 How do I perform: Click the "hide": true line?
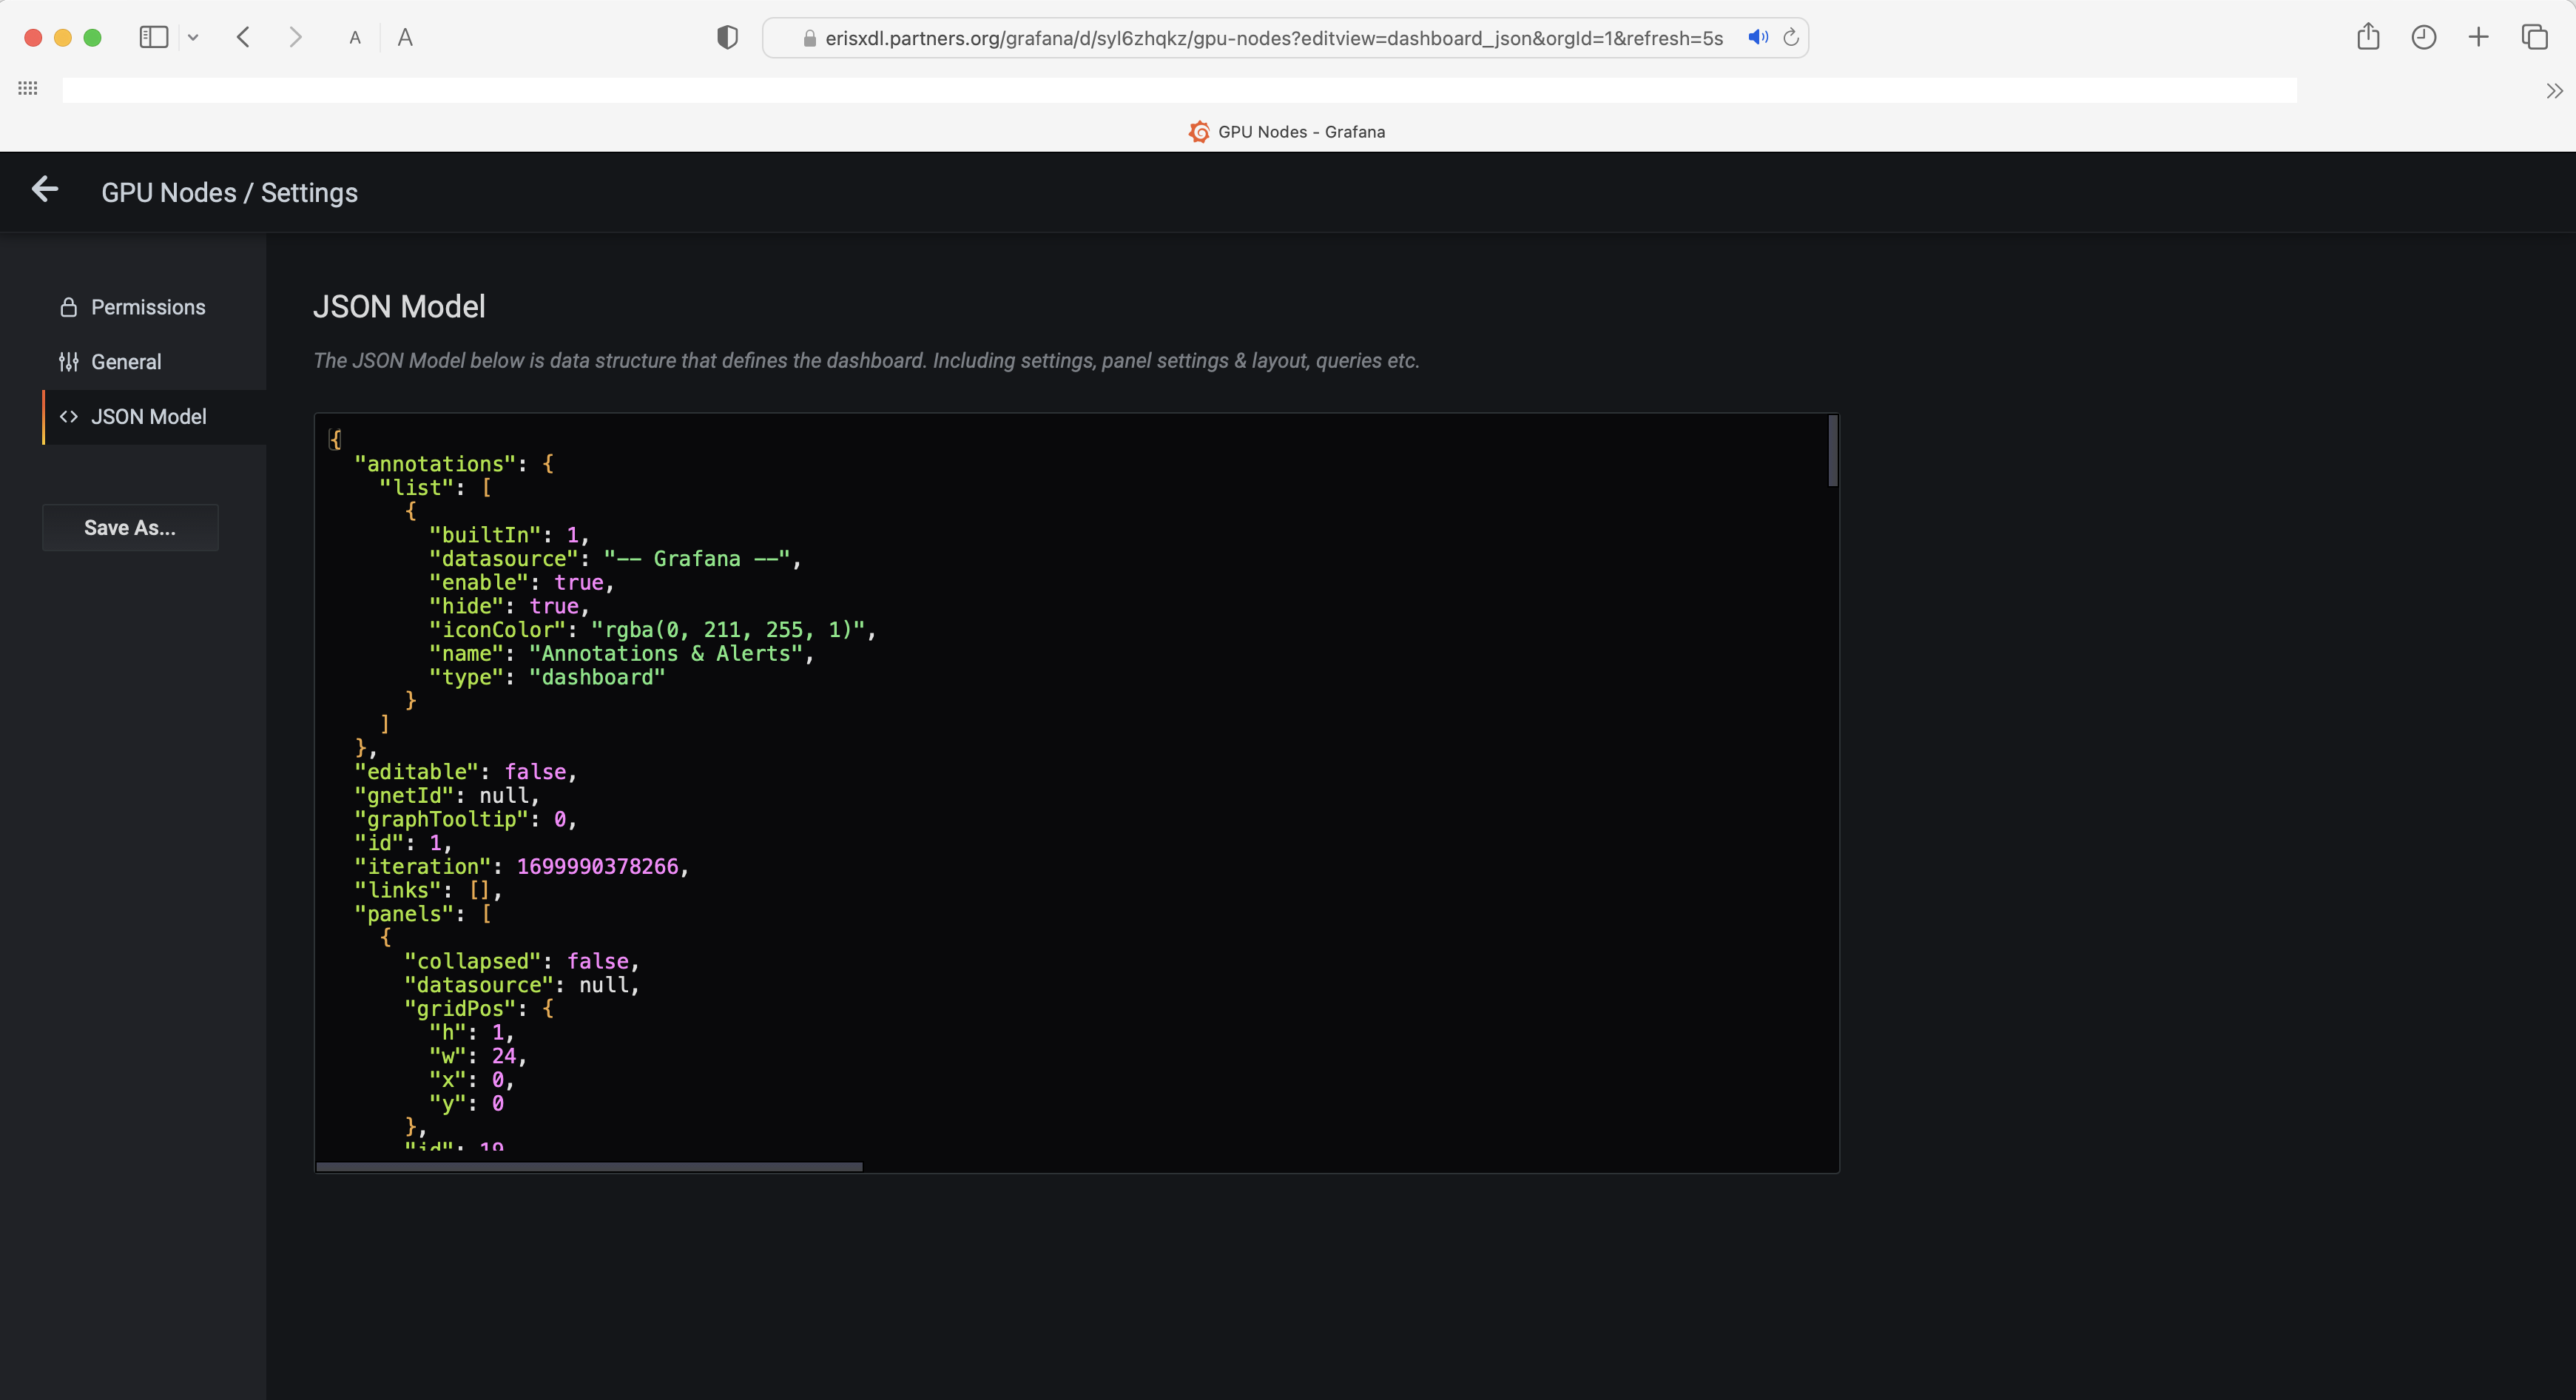509,607
